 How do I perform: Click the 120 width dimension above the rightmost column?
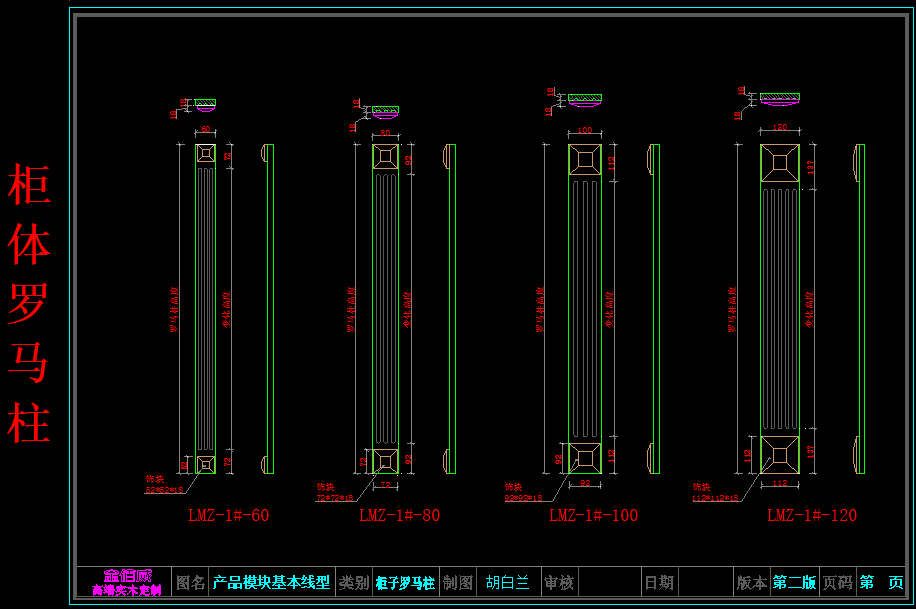click(x=780, y=128)
